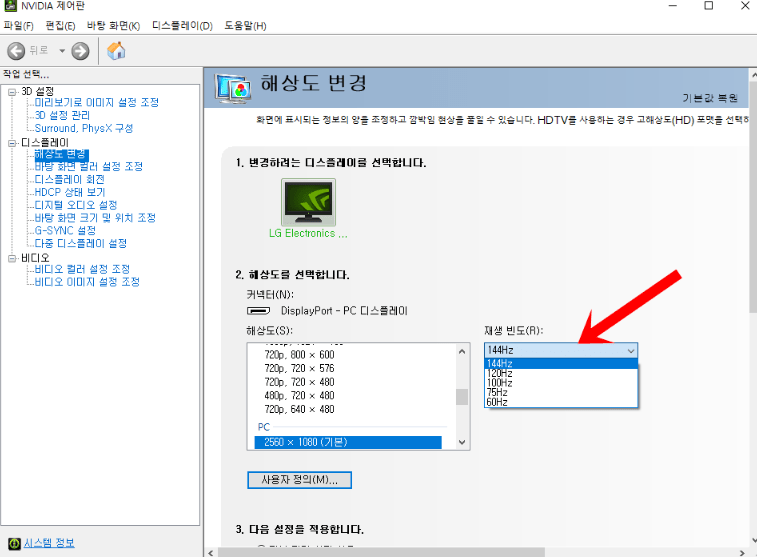
Task: Choose 144Hz in the refresh rate list
Action: point(561,363)
